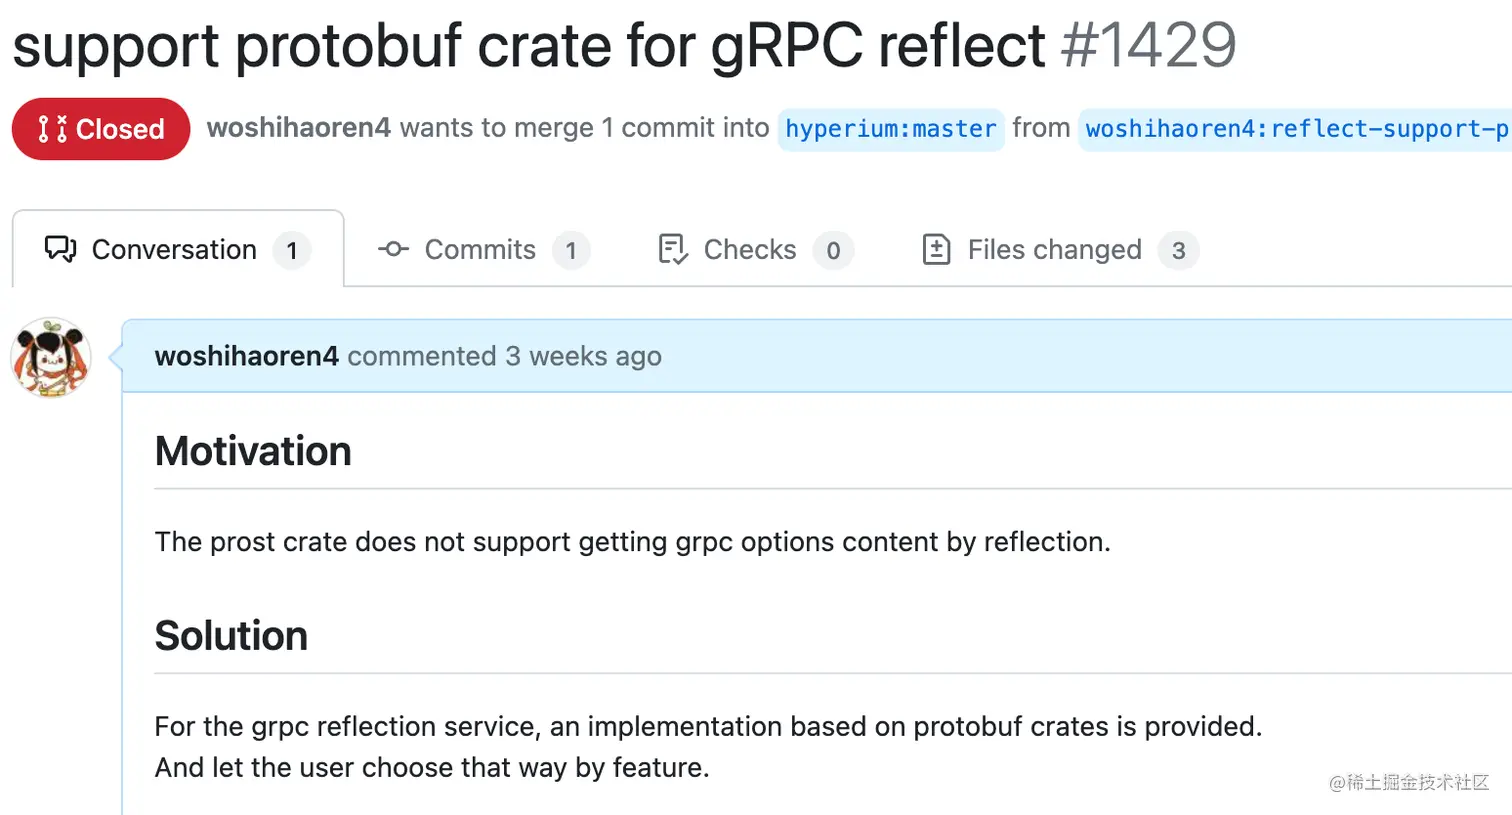Click the Conversation count badge showing 1
This screenshot has width=1512, height=815.
292,250
